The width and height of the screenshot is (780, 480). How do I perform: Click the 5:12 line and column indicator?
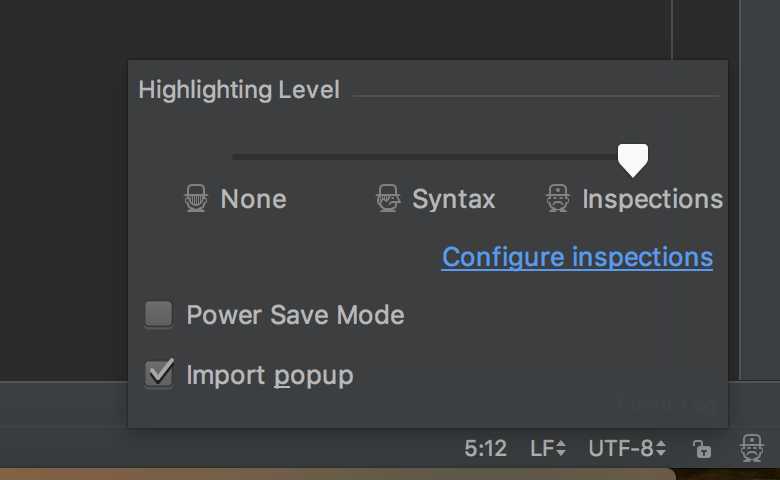click(485, 448)
